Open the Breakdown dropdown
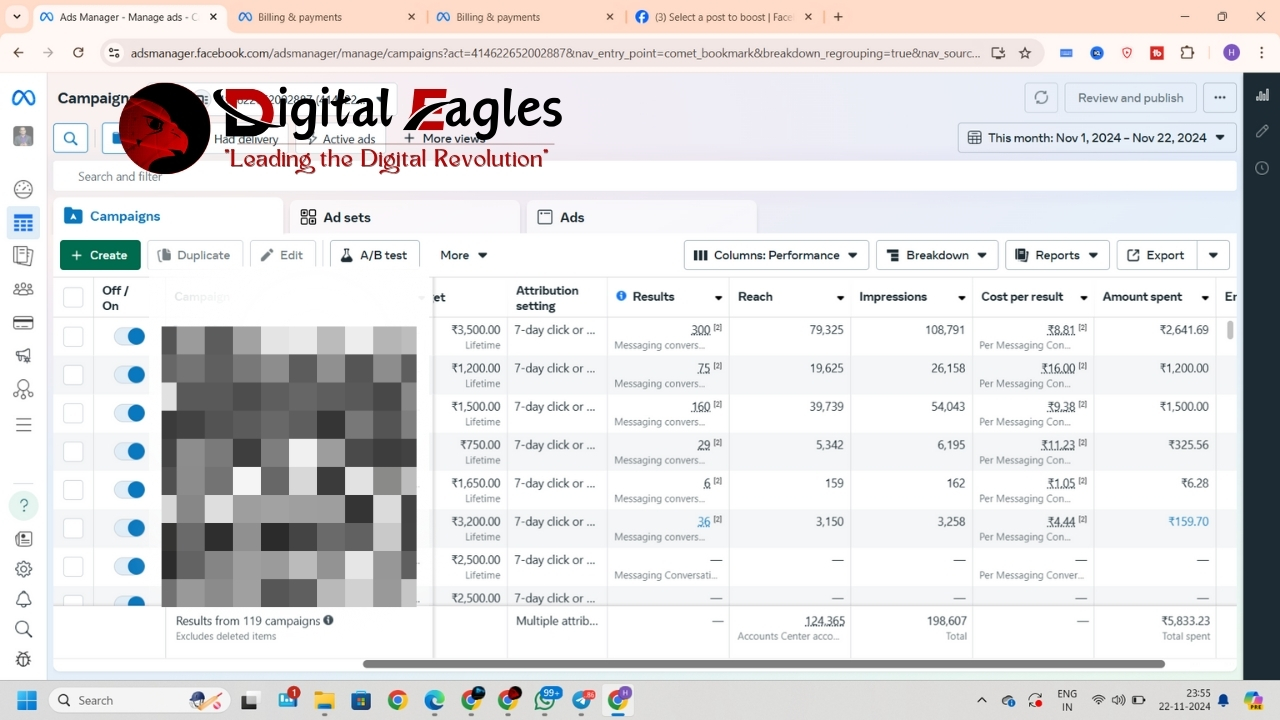The height and width of the screenshot is (720, 1280). [937, 255]
